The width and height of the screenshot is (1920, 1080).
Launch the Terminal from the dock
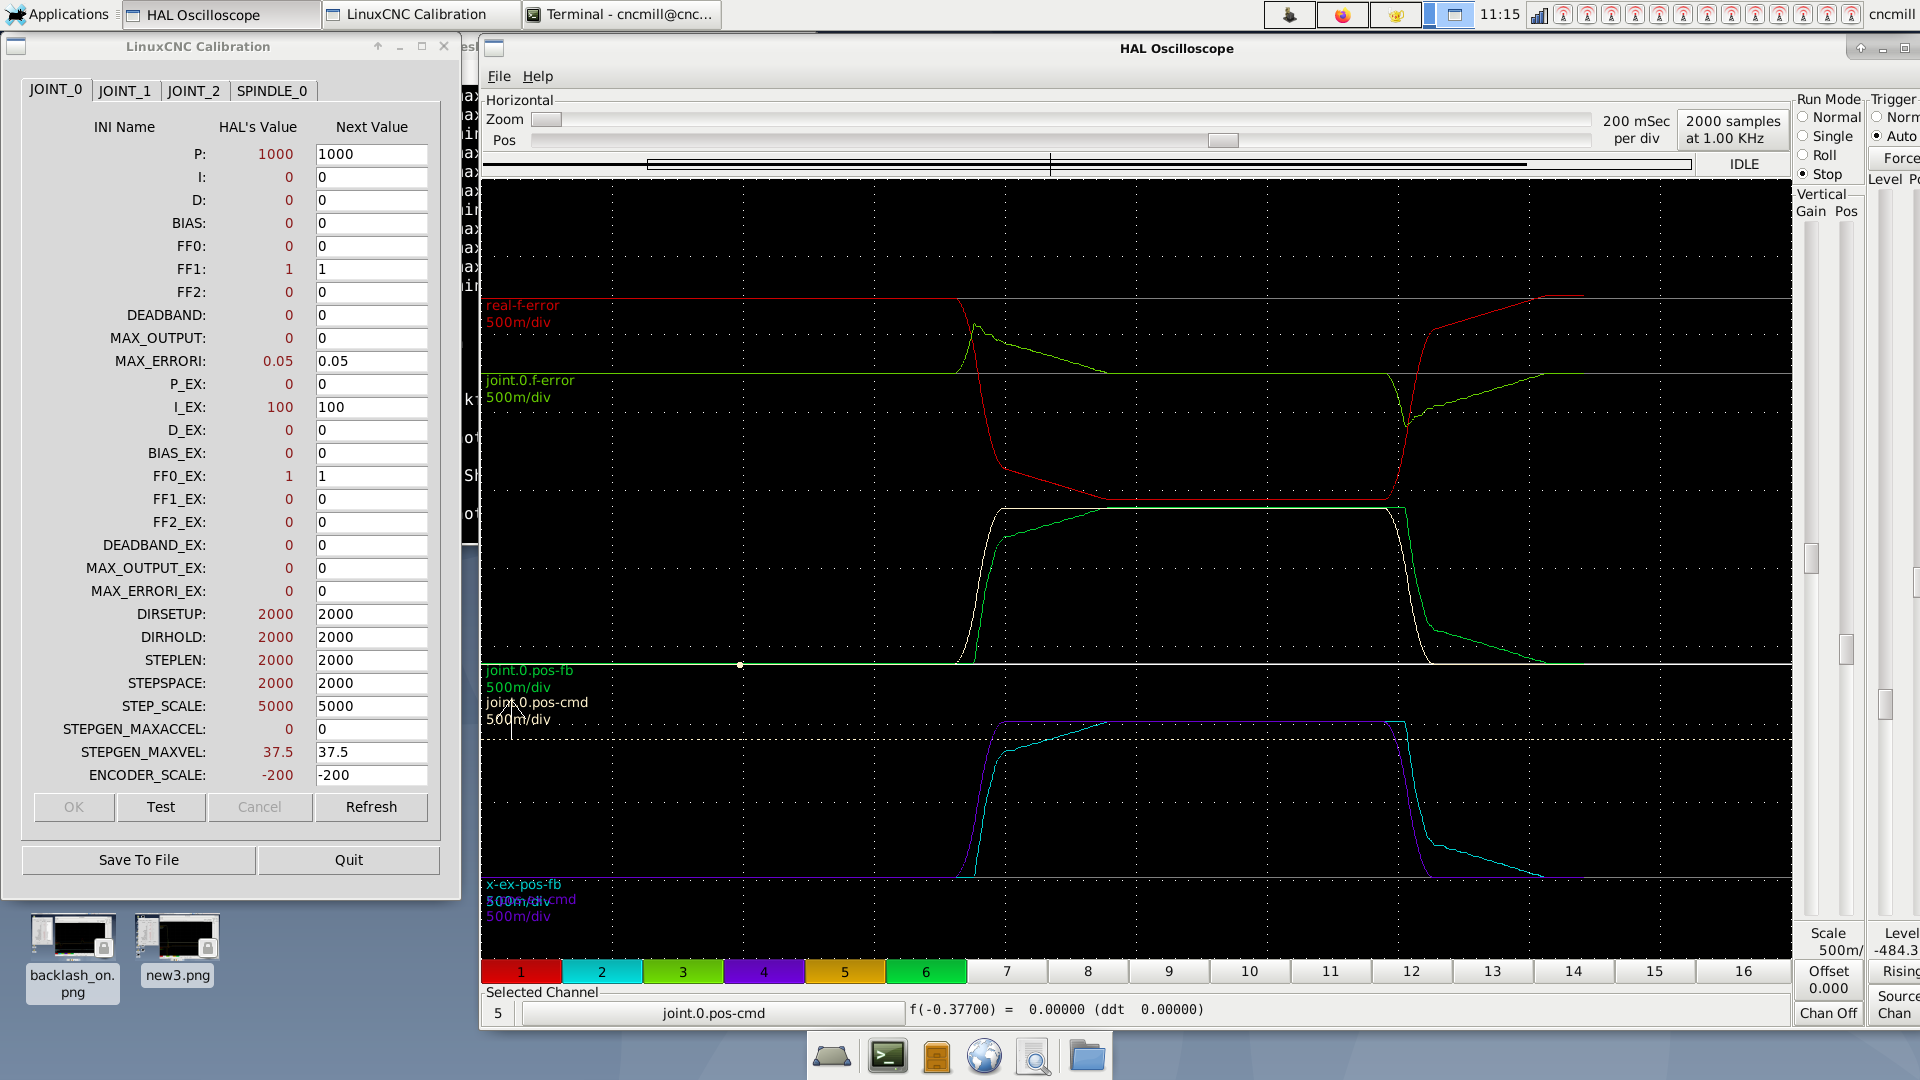(x=888, y=1056)
